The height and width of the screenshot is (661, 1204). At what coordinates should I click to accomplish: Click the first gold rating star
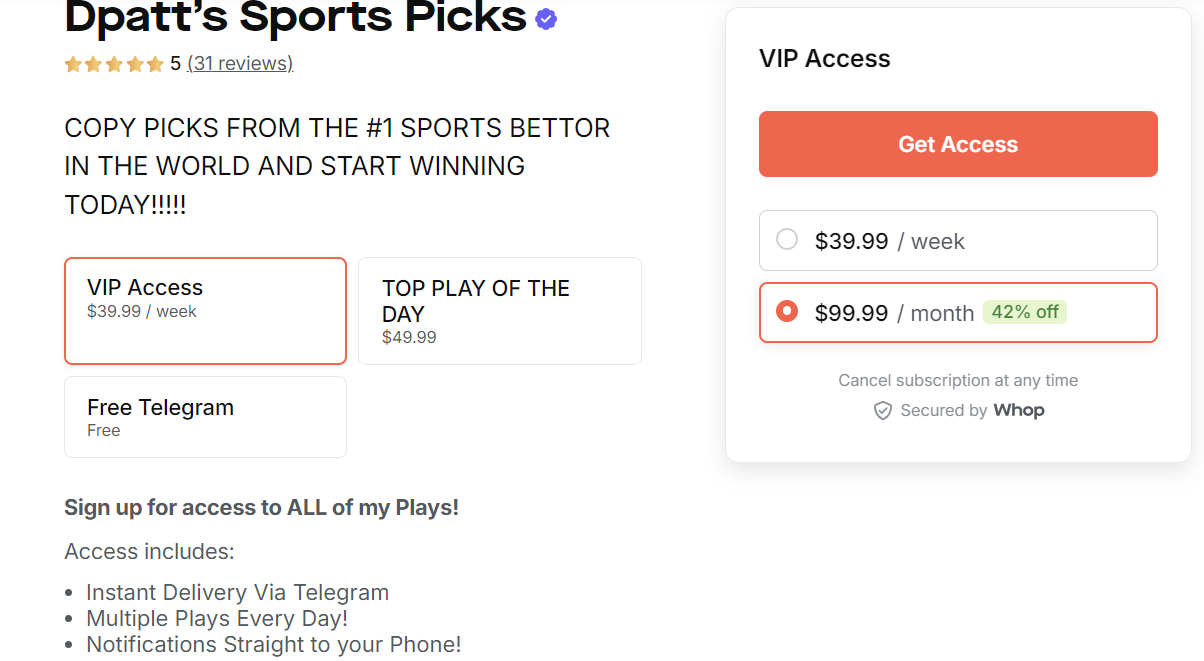73,65
